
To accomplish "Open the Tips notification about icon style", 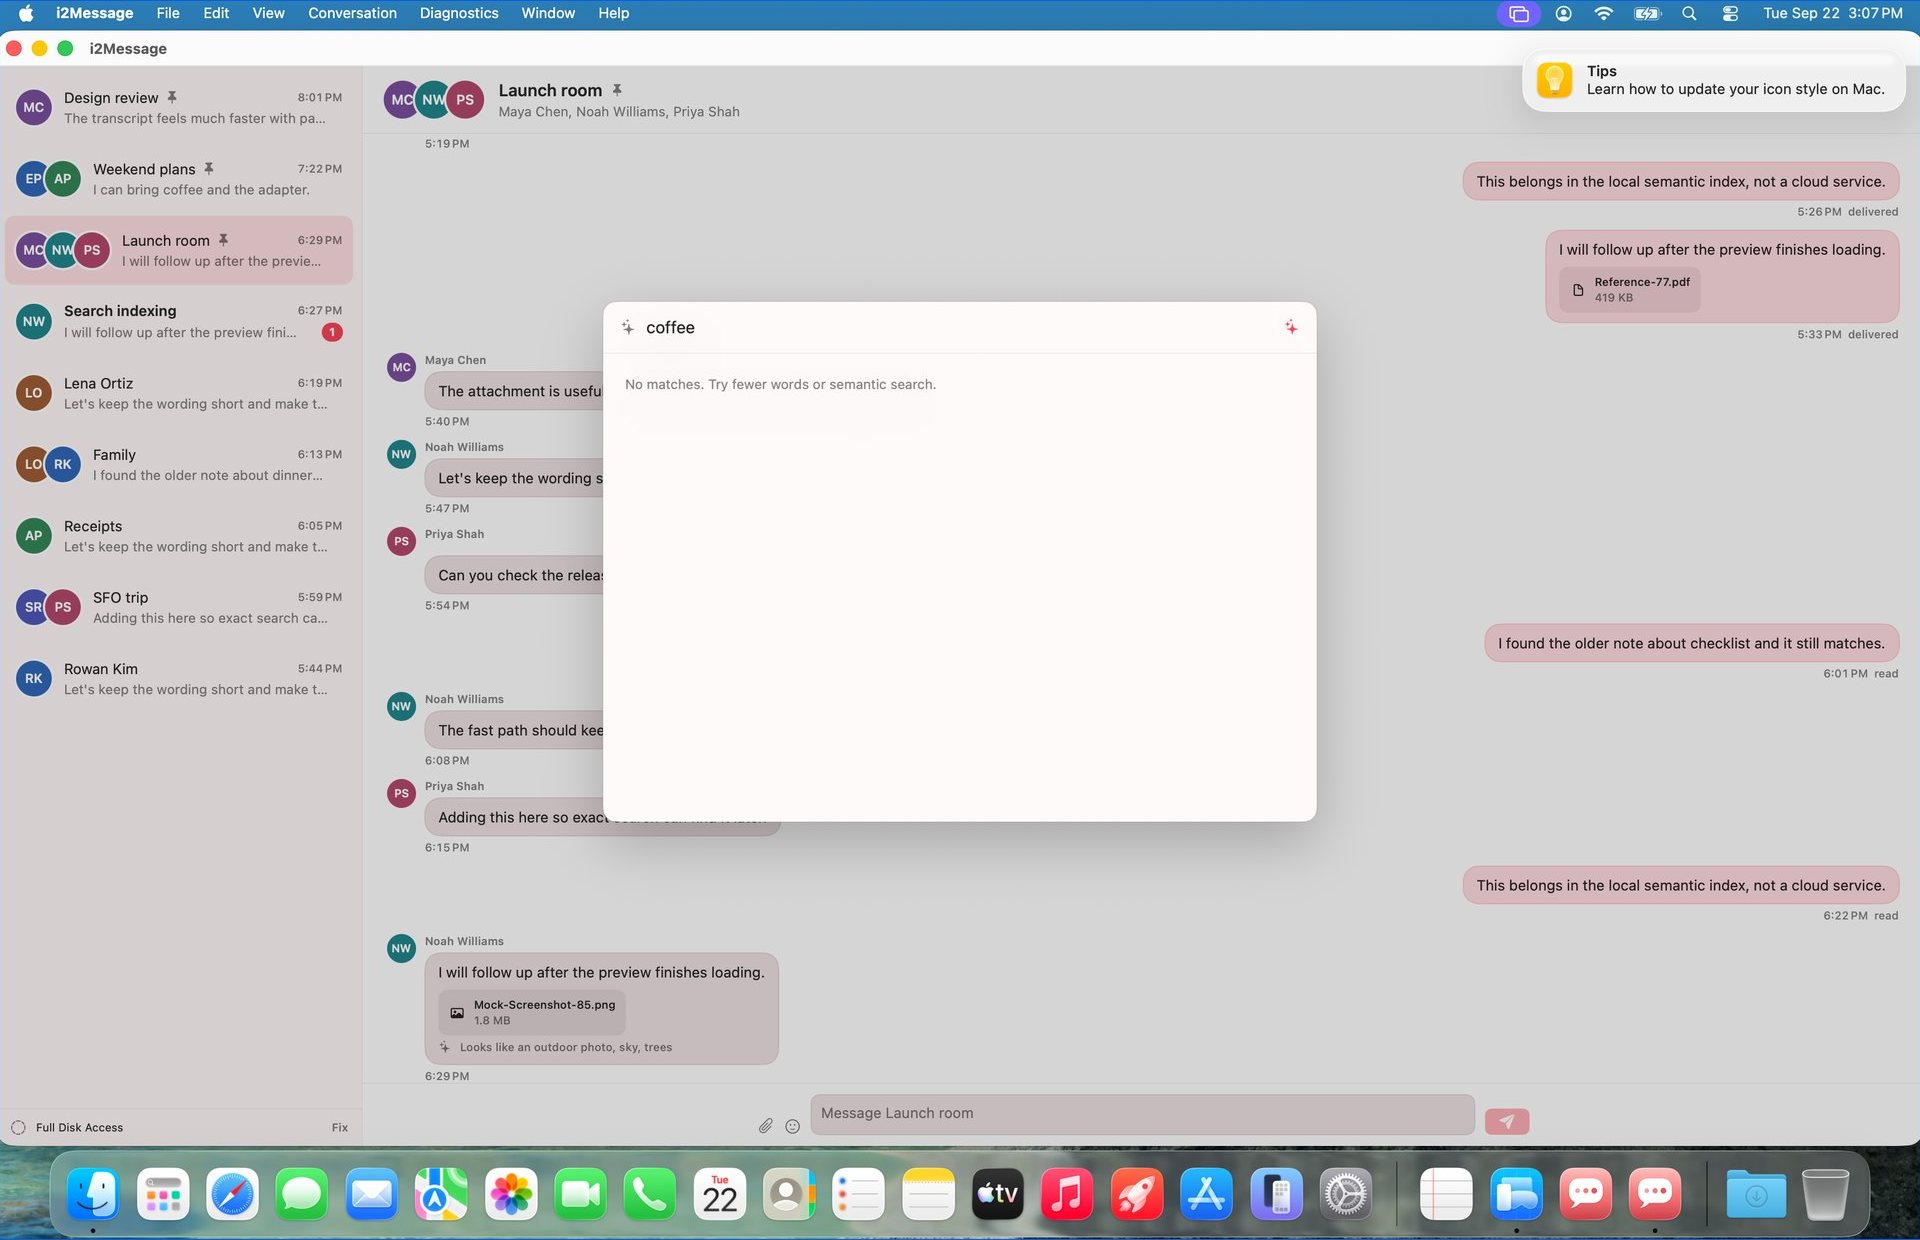I will click(1713, 80).
